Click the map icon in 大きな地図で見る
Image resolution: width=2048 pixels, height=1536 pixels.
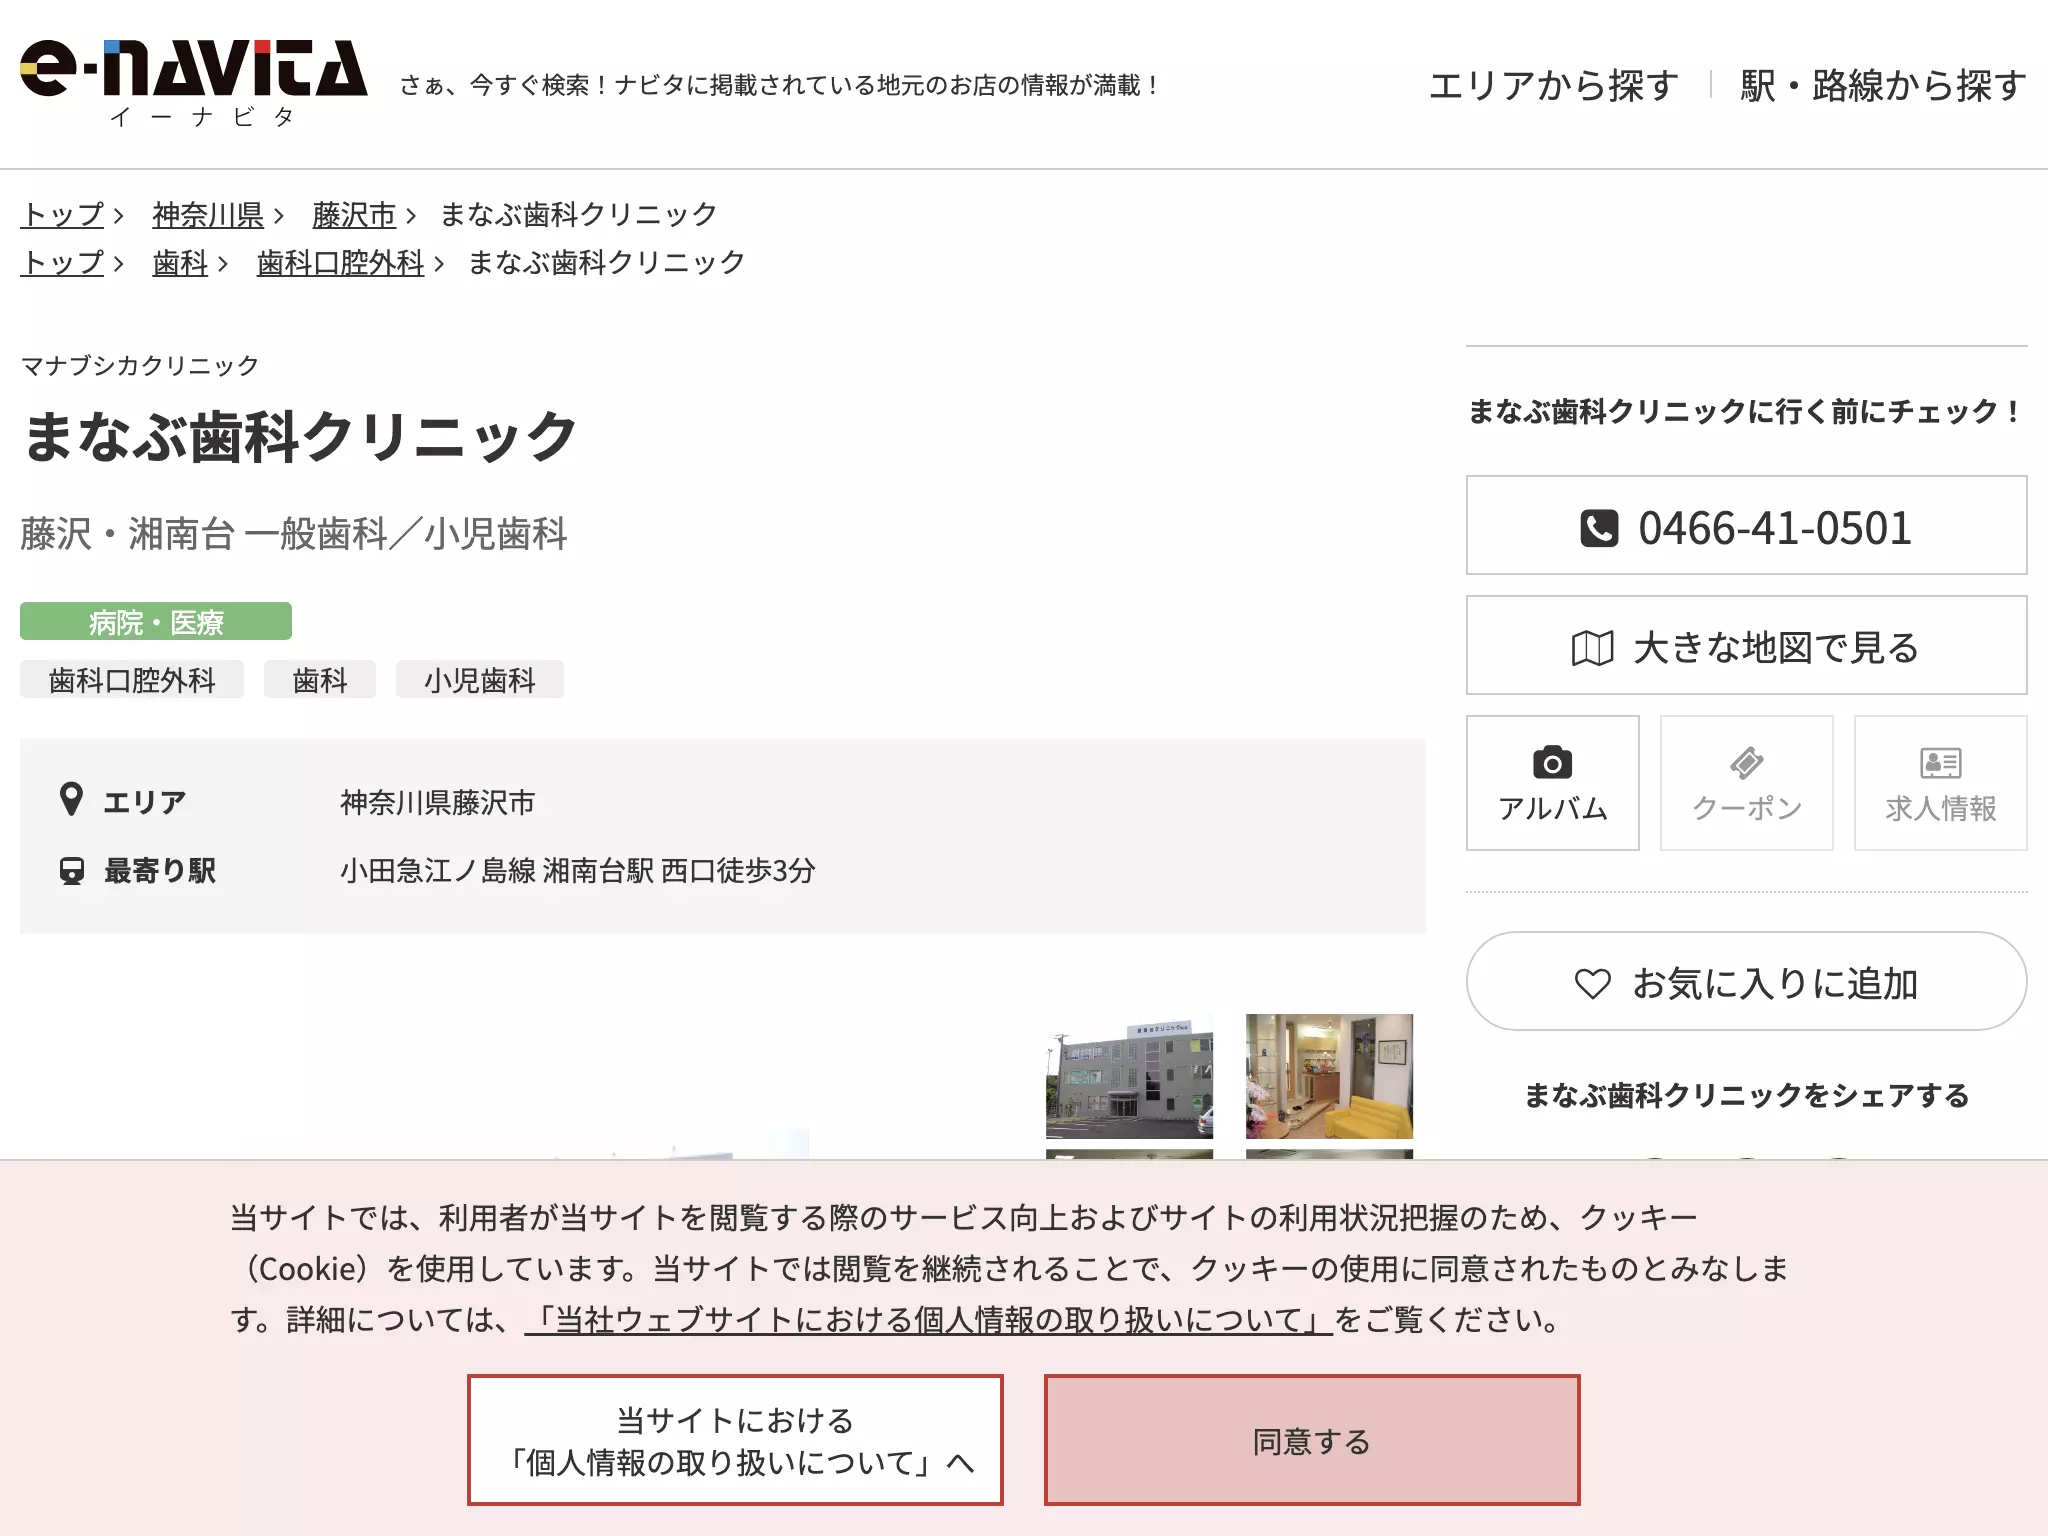(x=1592, y=648)
